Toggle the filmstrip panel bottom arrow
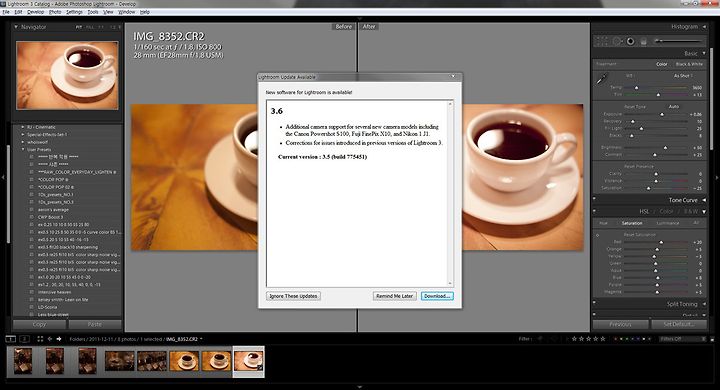This screenshot has width=720, height=390. click(x=360, y=387)
